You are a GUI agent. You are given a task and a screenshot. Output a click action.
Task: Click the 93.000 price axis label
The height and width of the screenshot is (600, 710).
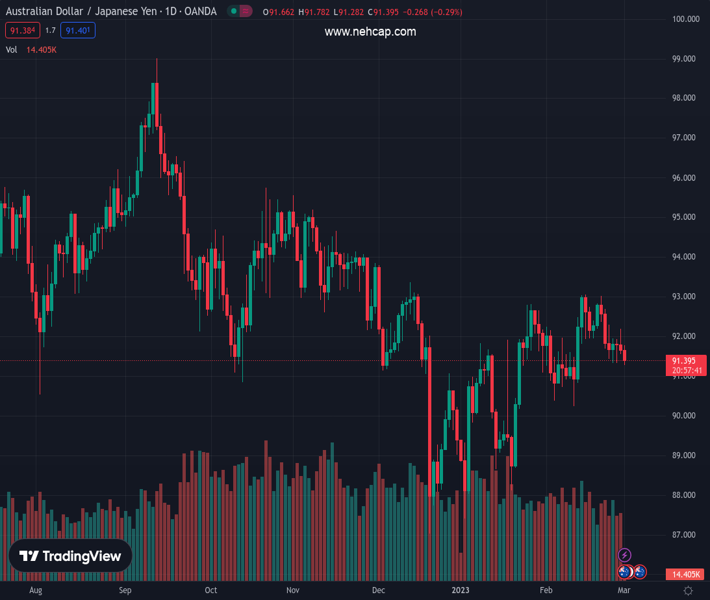[x=684, y=297]
